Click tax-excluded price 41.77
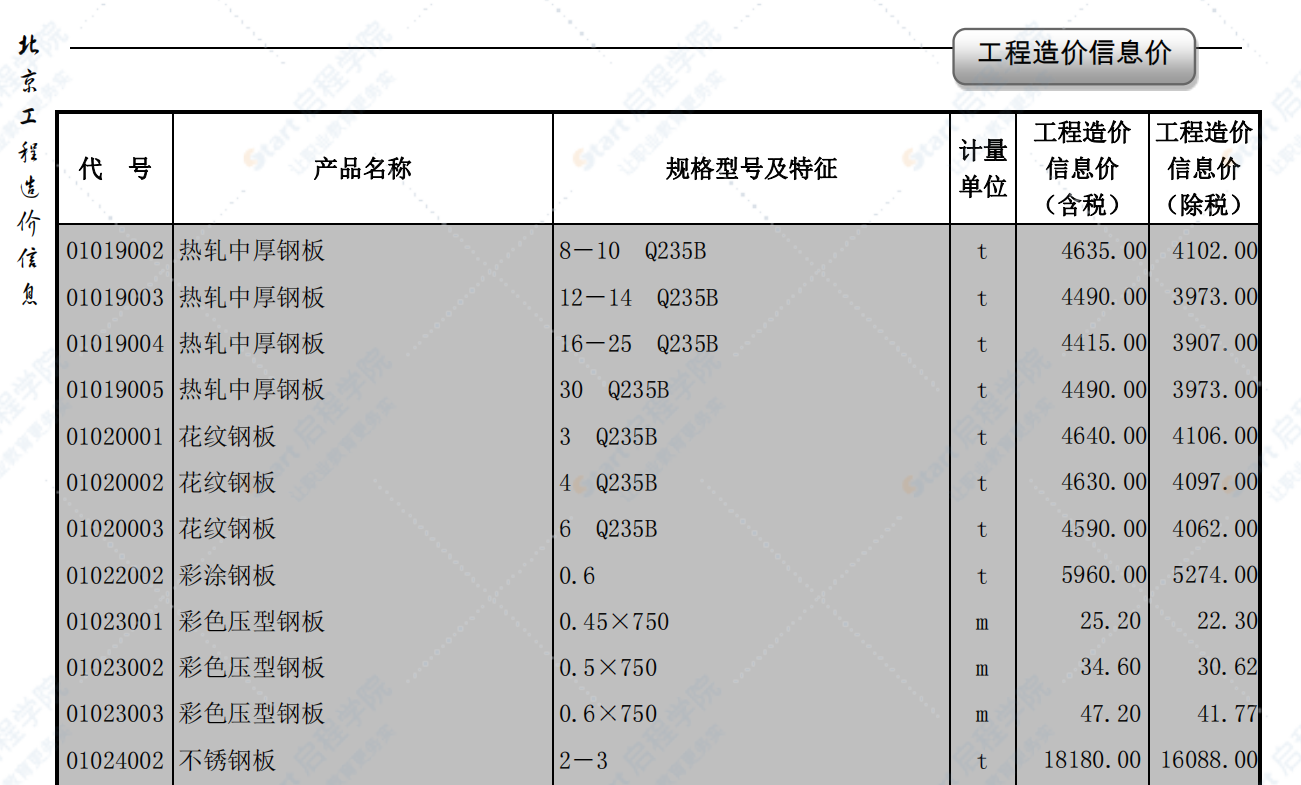Screen dimensions: 1301x785 pyautogui.click(x=1227, y=714)
